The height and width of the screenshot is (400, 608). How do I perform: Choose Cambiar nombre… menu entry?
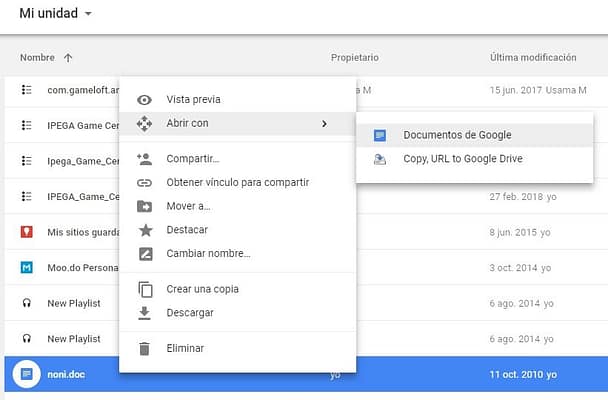click(x=237, y=253)
